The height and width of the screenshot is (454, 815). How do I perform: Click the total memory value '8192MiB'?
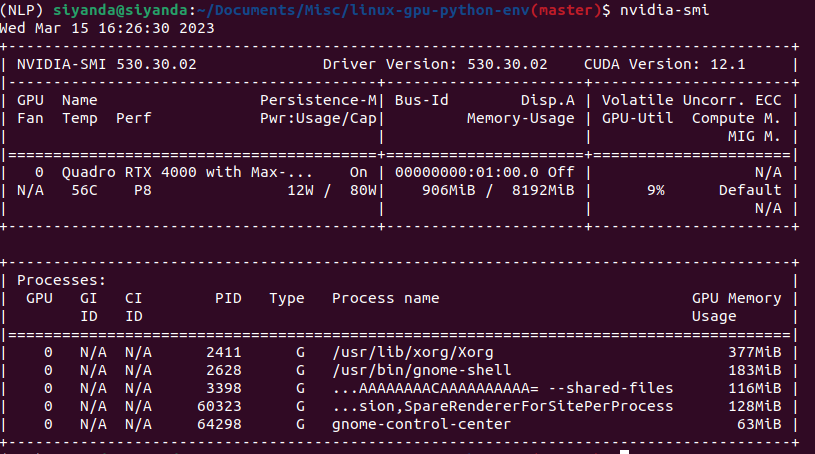point(543,190)
